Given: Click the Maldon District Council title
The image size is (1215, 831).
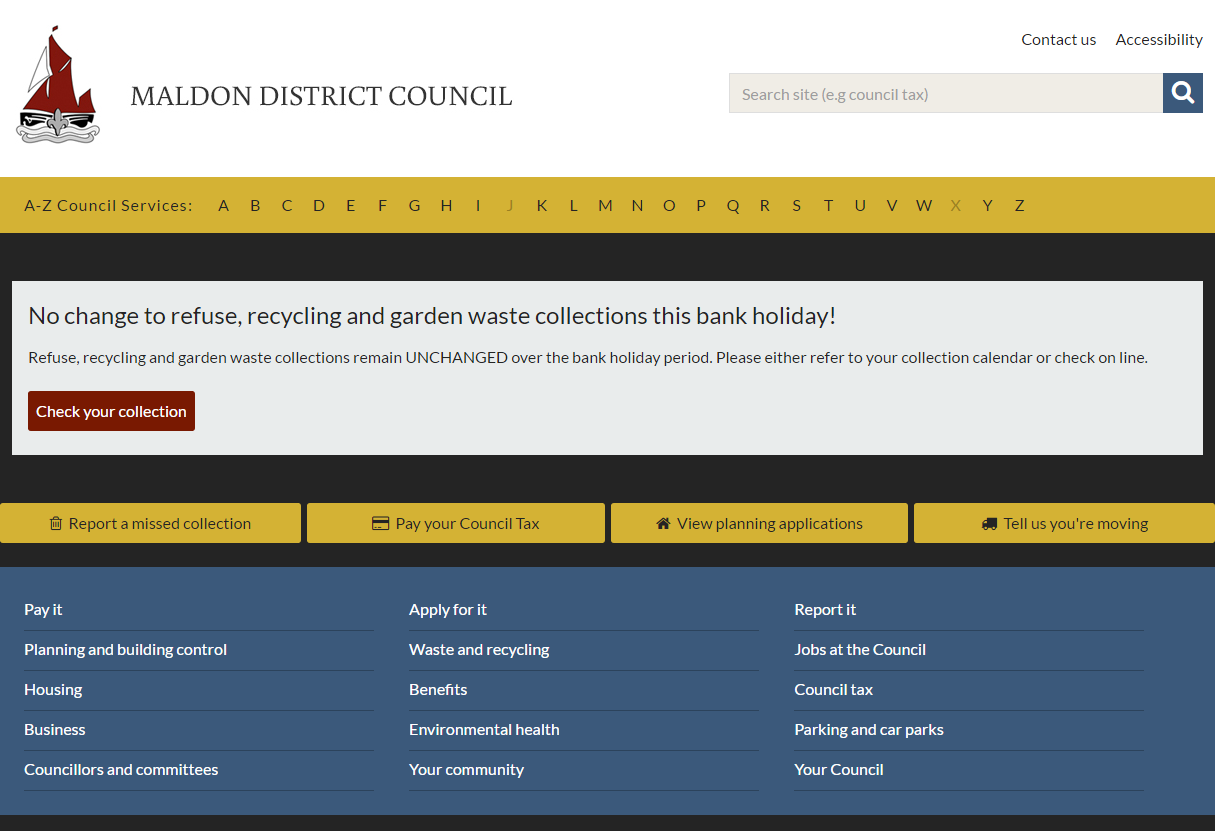Looking at the screenshot, I should click(321, 97).
